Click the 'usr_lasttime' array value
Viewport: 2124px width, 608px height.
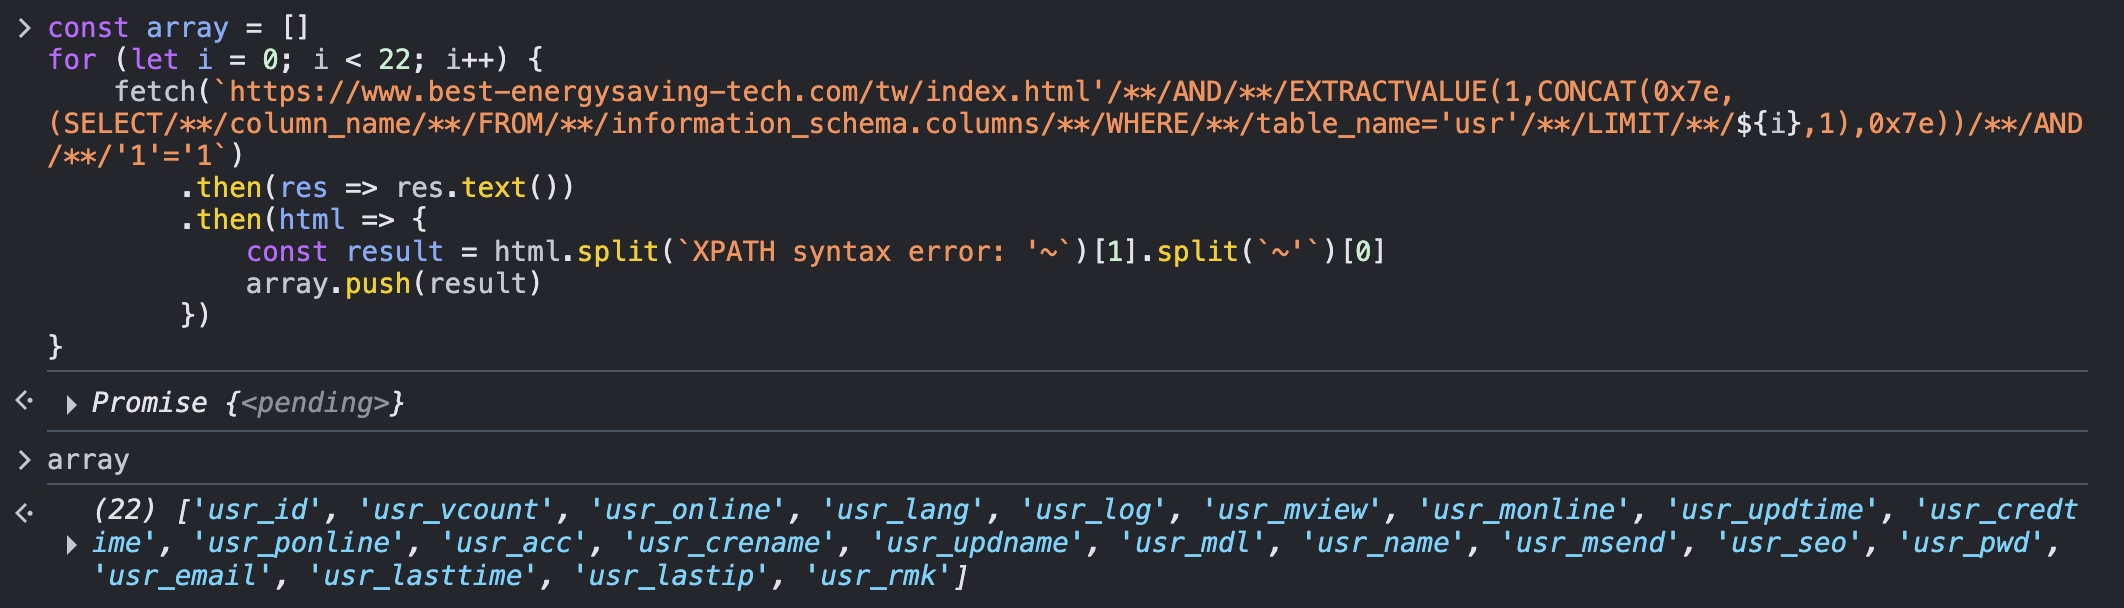click(422, 575)
